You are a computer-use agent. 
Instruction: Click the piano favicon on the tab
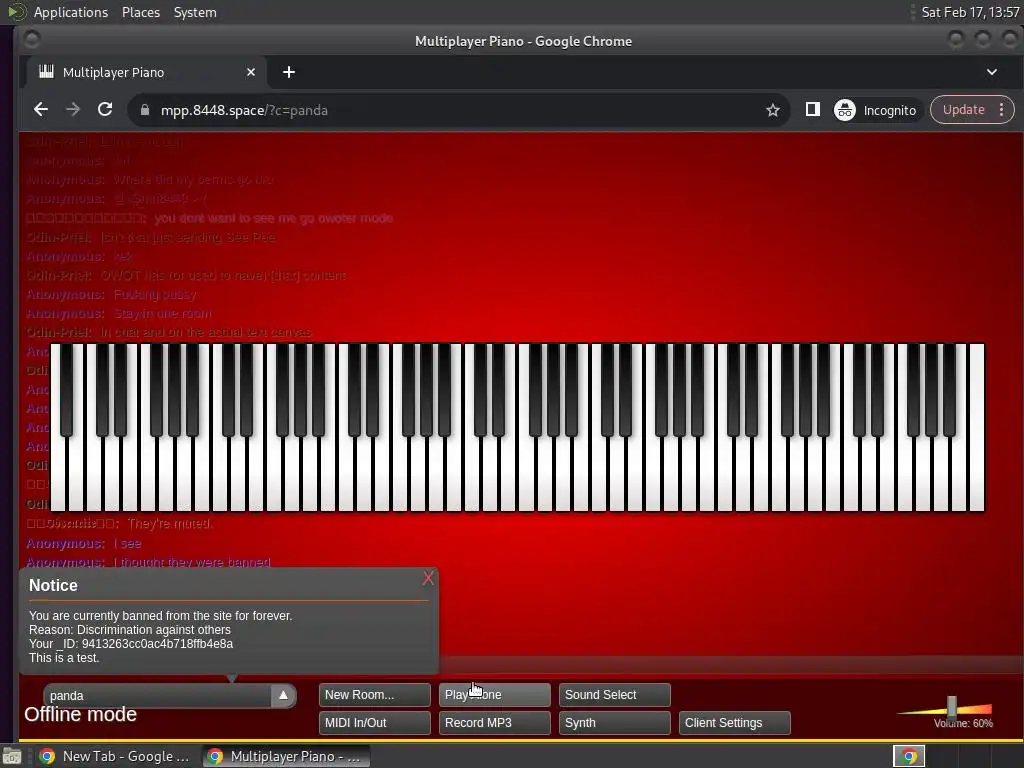pyautogui.click(x=46, y=72)
